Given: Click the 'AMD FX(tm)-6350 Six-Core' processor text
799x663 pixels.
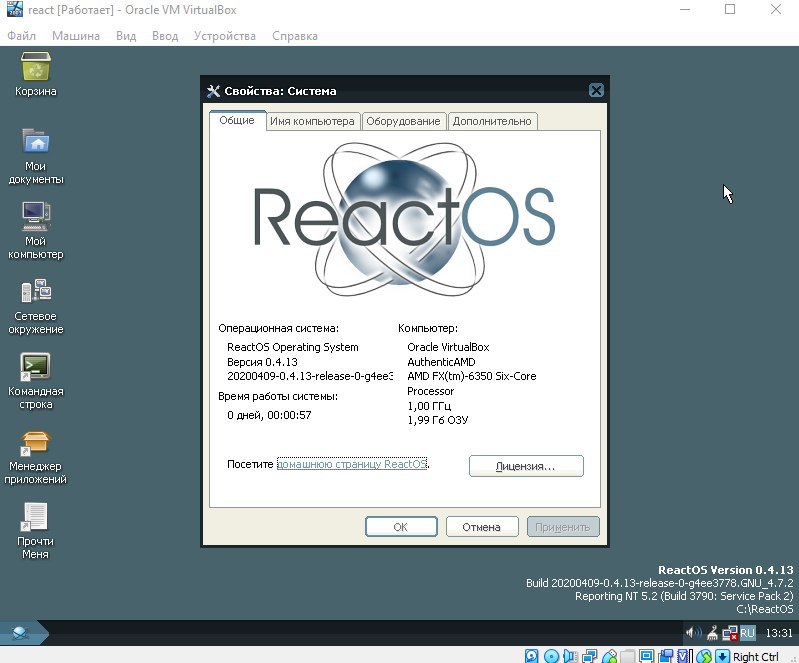Looking at the screenshot, I should (471, 376).
